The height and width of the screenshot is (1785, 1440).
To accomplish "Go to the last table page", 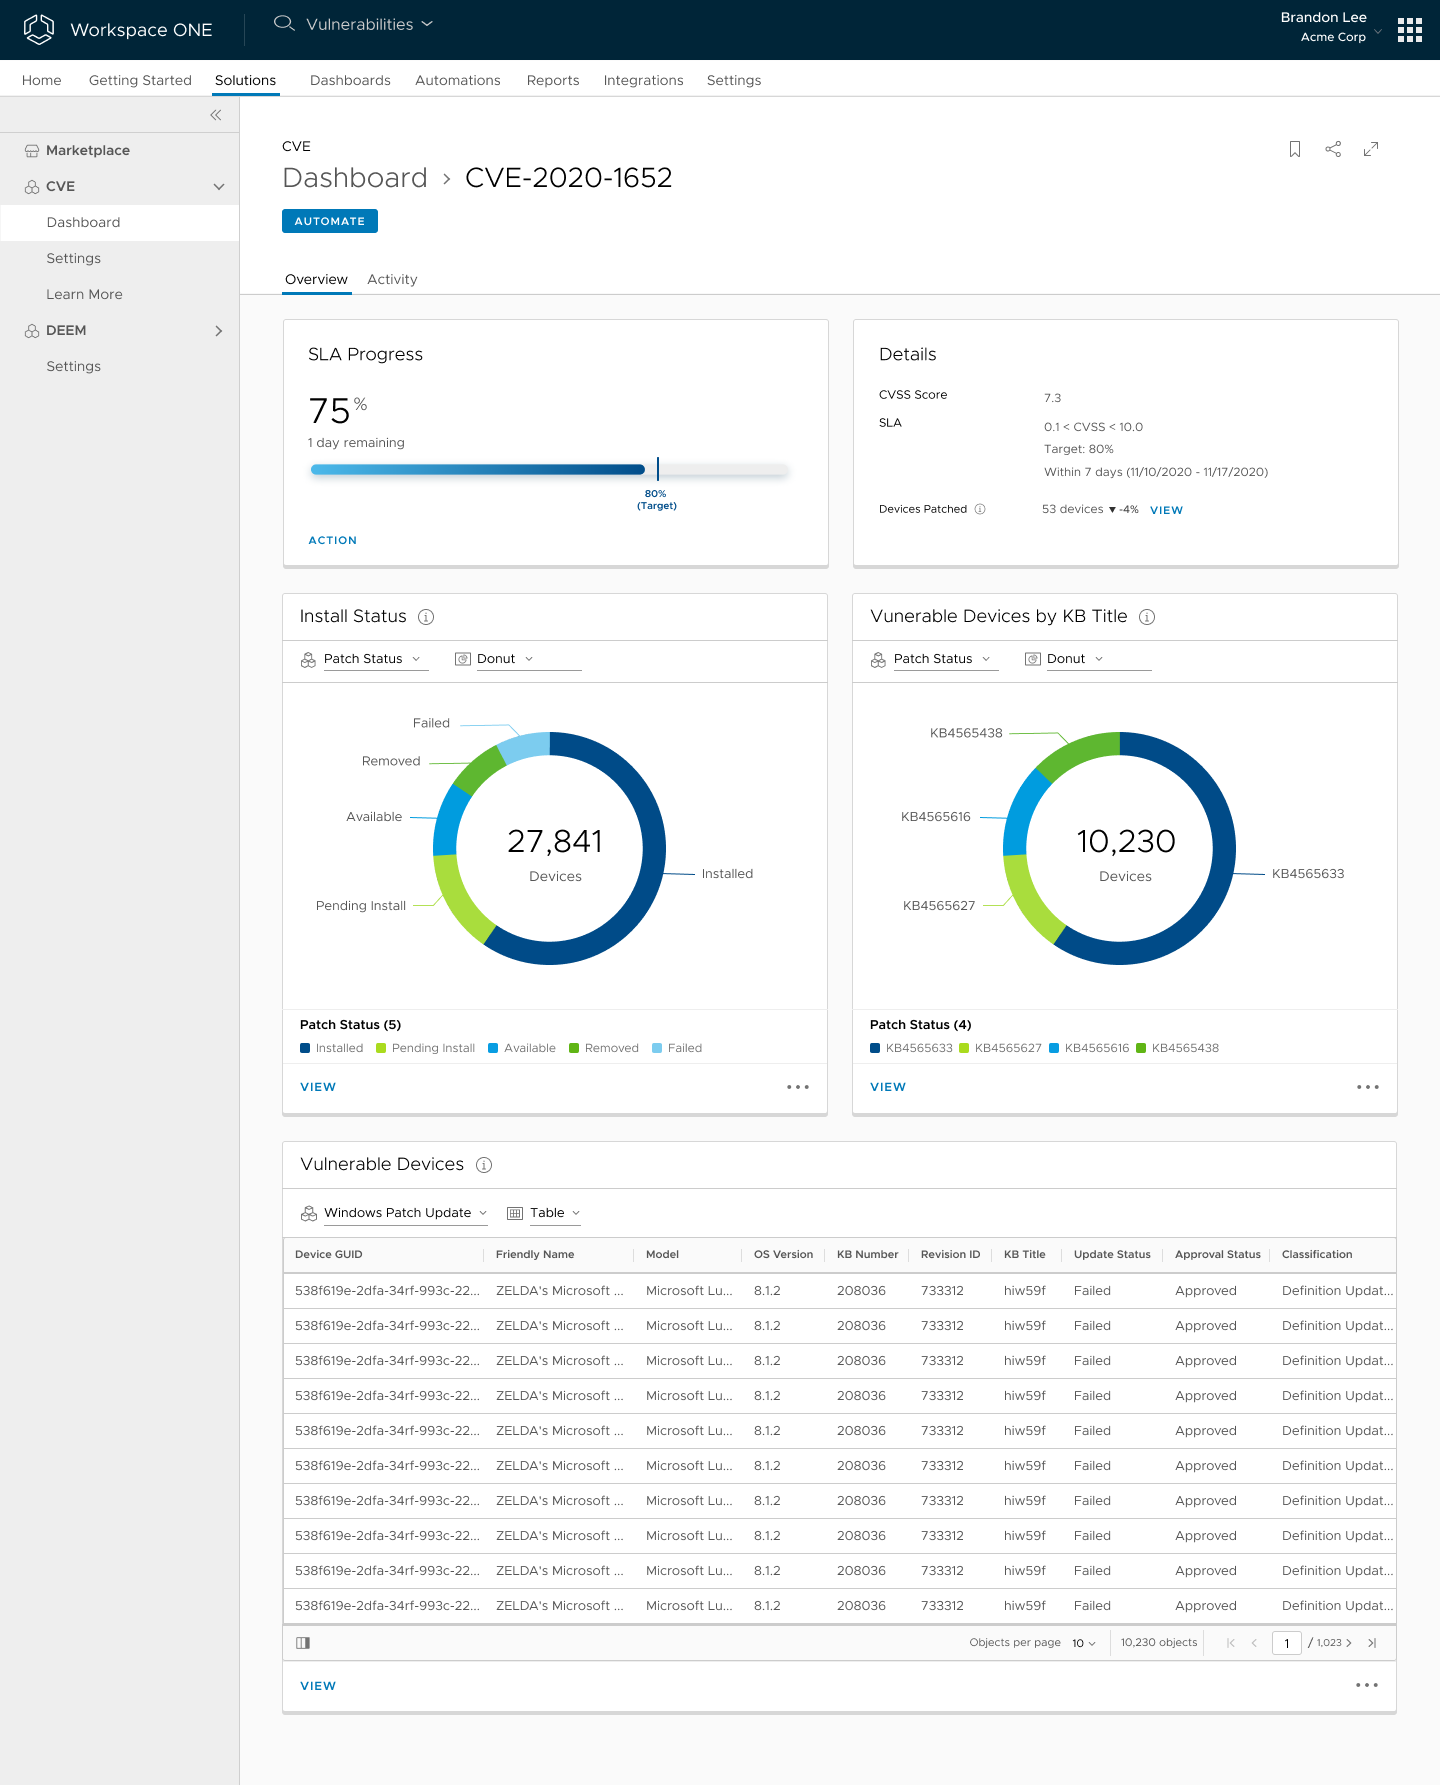I will pos(1372,1643).
